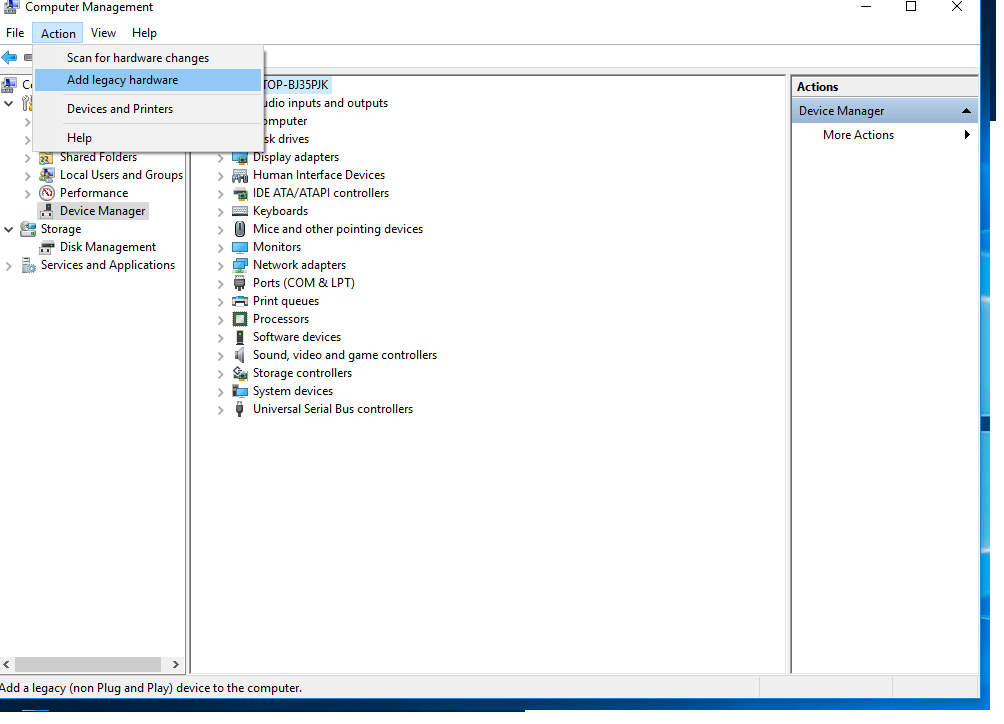Click the Network adapters icon

(x=240, y=265)
